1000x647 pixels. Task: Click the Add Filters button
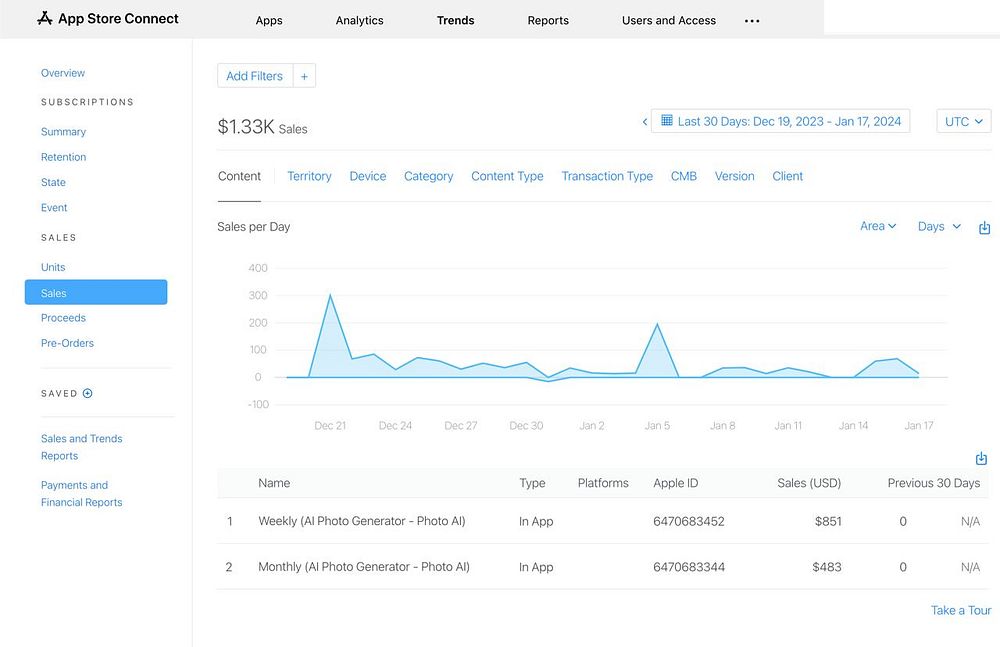(254, 76)
